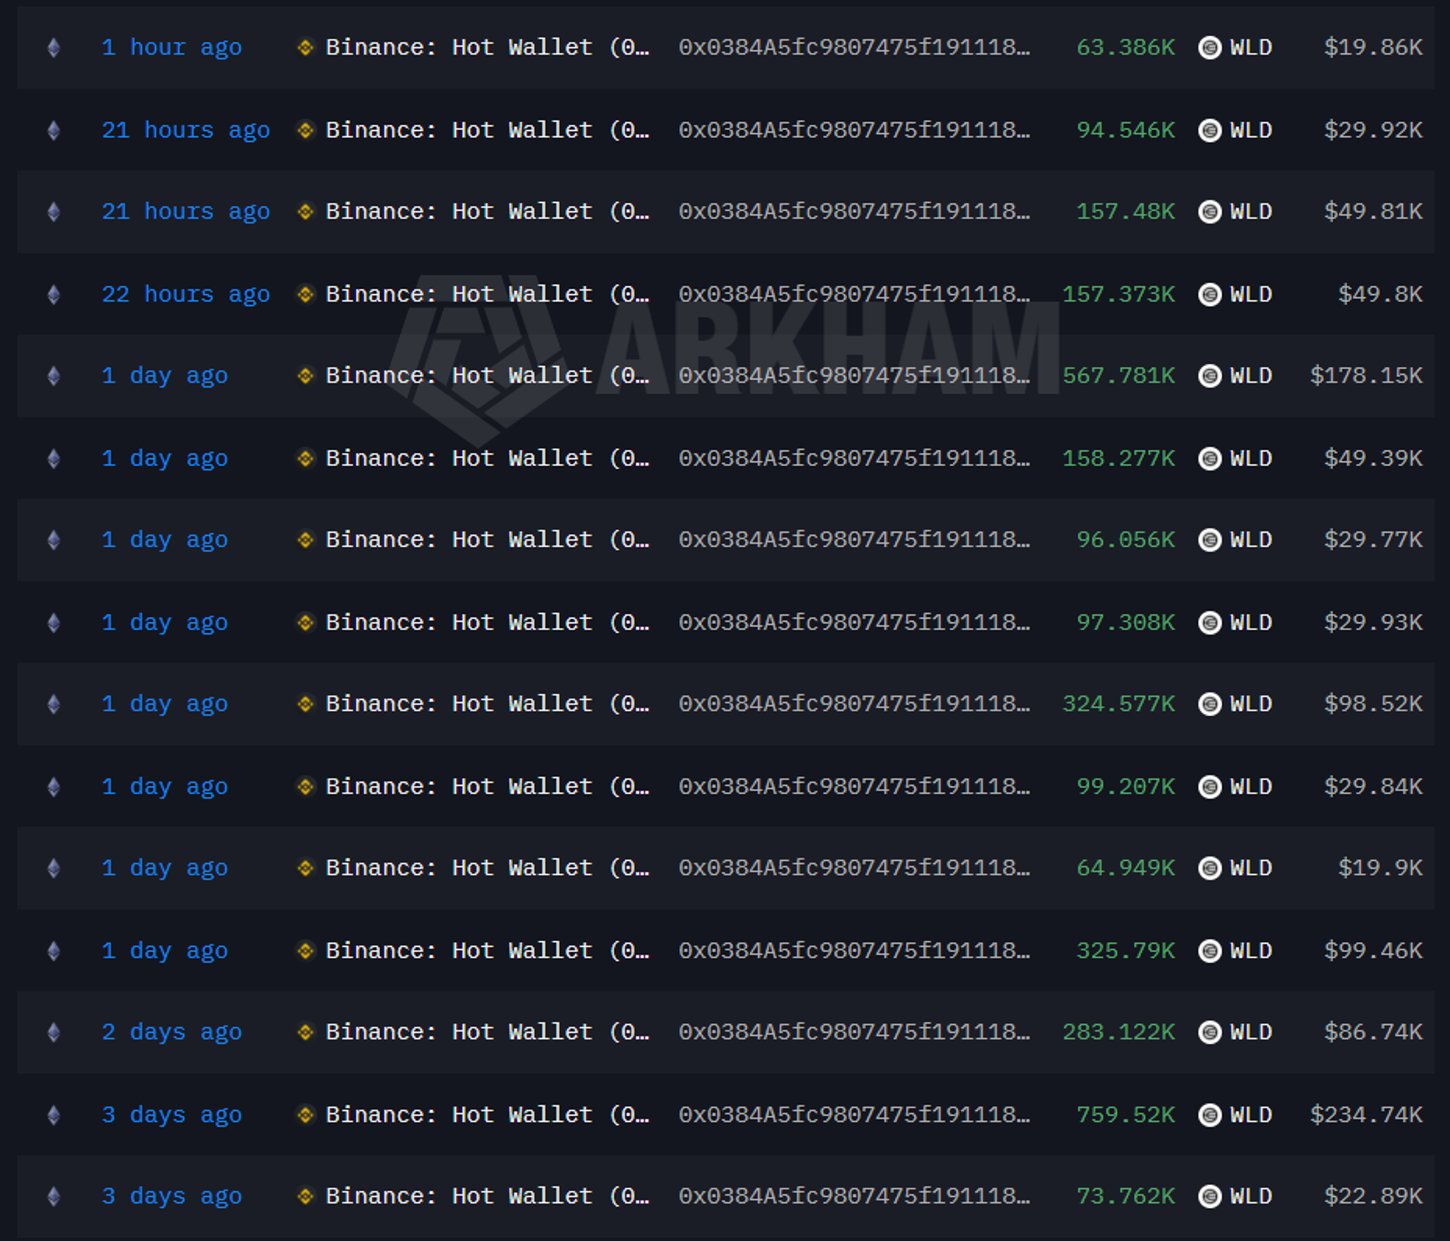This screenshot has width=1450, height=1241.
Task: Click the WLD token icon beside 567.781K
Action: (x=1210, y=376)
